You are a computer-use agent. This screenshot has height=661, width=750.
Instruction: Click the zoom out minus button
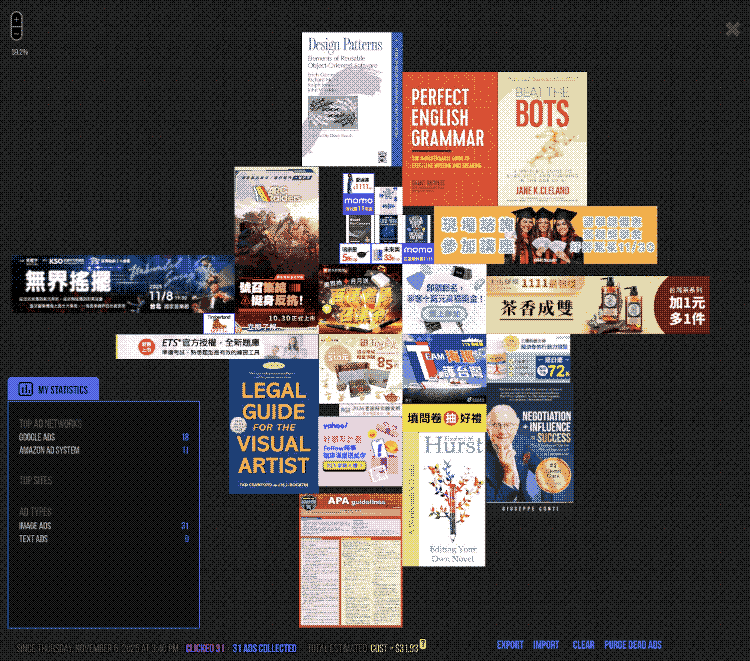16,33
